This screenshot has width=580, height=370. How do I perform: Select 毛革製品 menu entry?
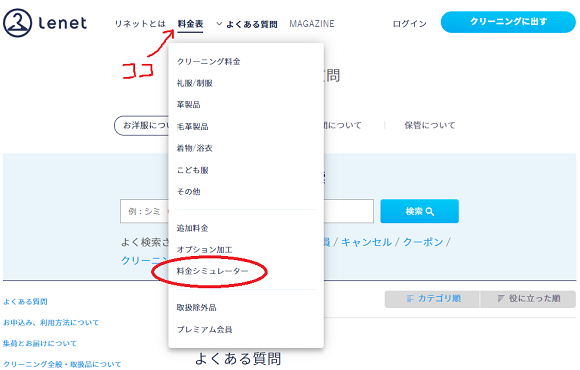(192, 127)
